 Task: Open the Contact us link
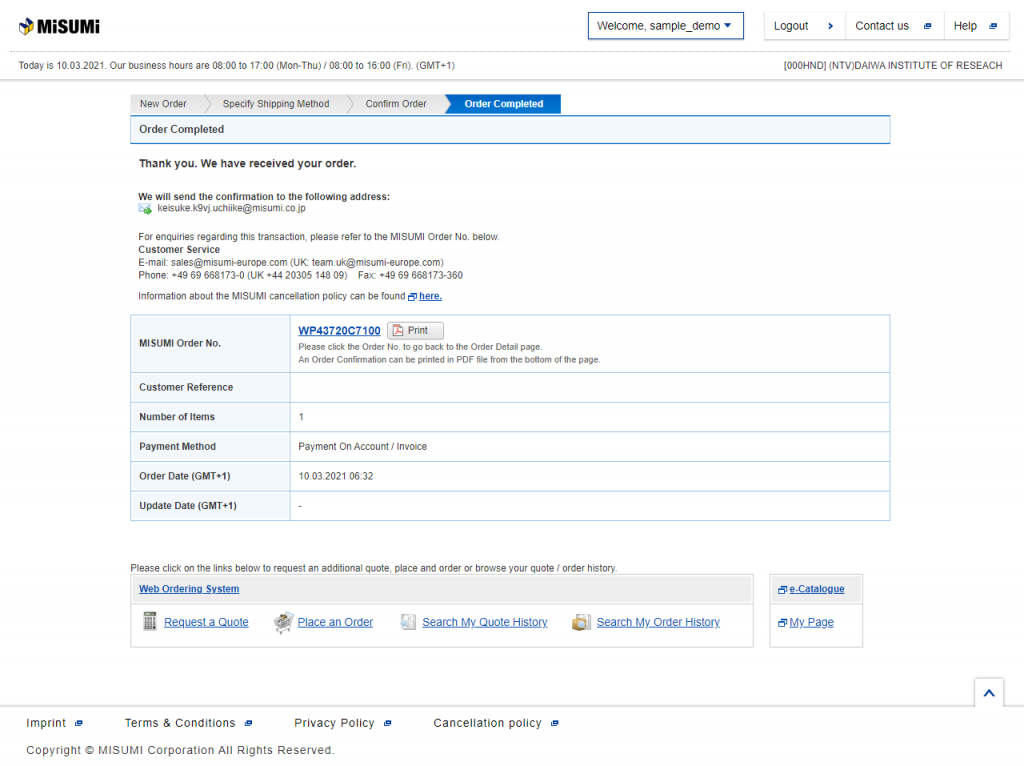(x=893, y=25)
